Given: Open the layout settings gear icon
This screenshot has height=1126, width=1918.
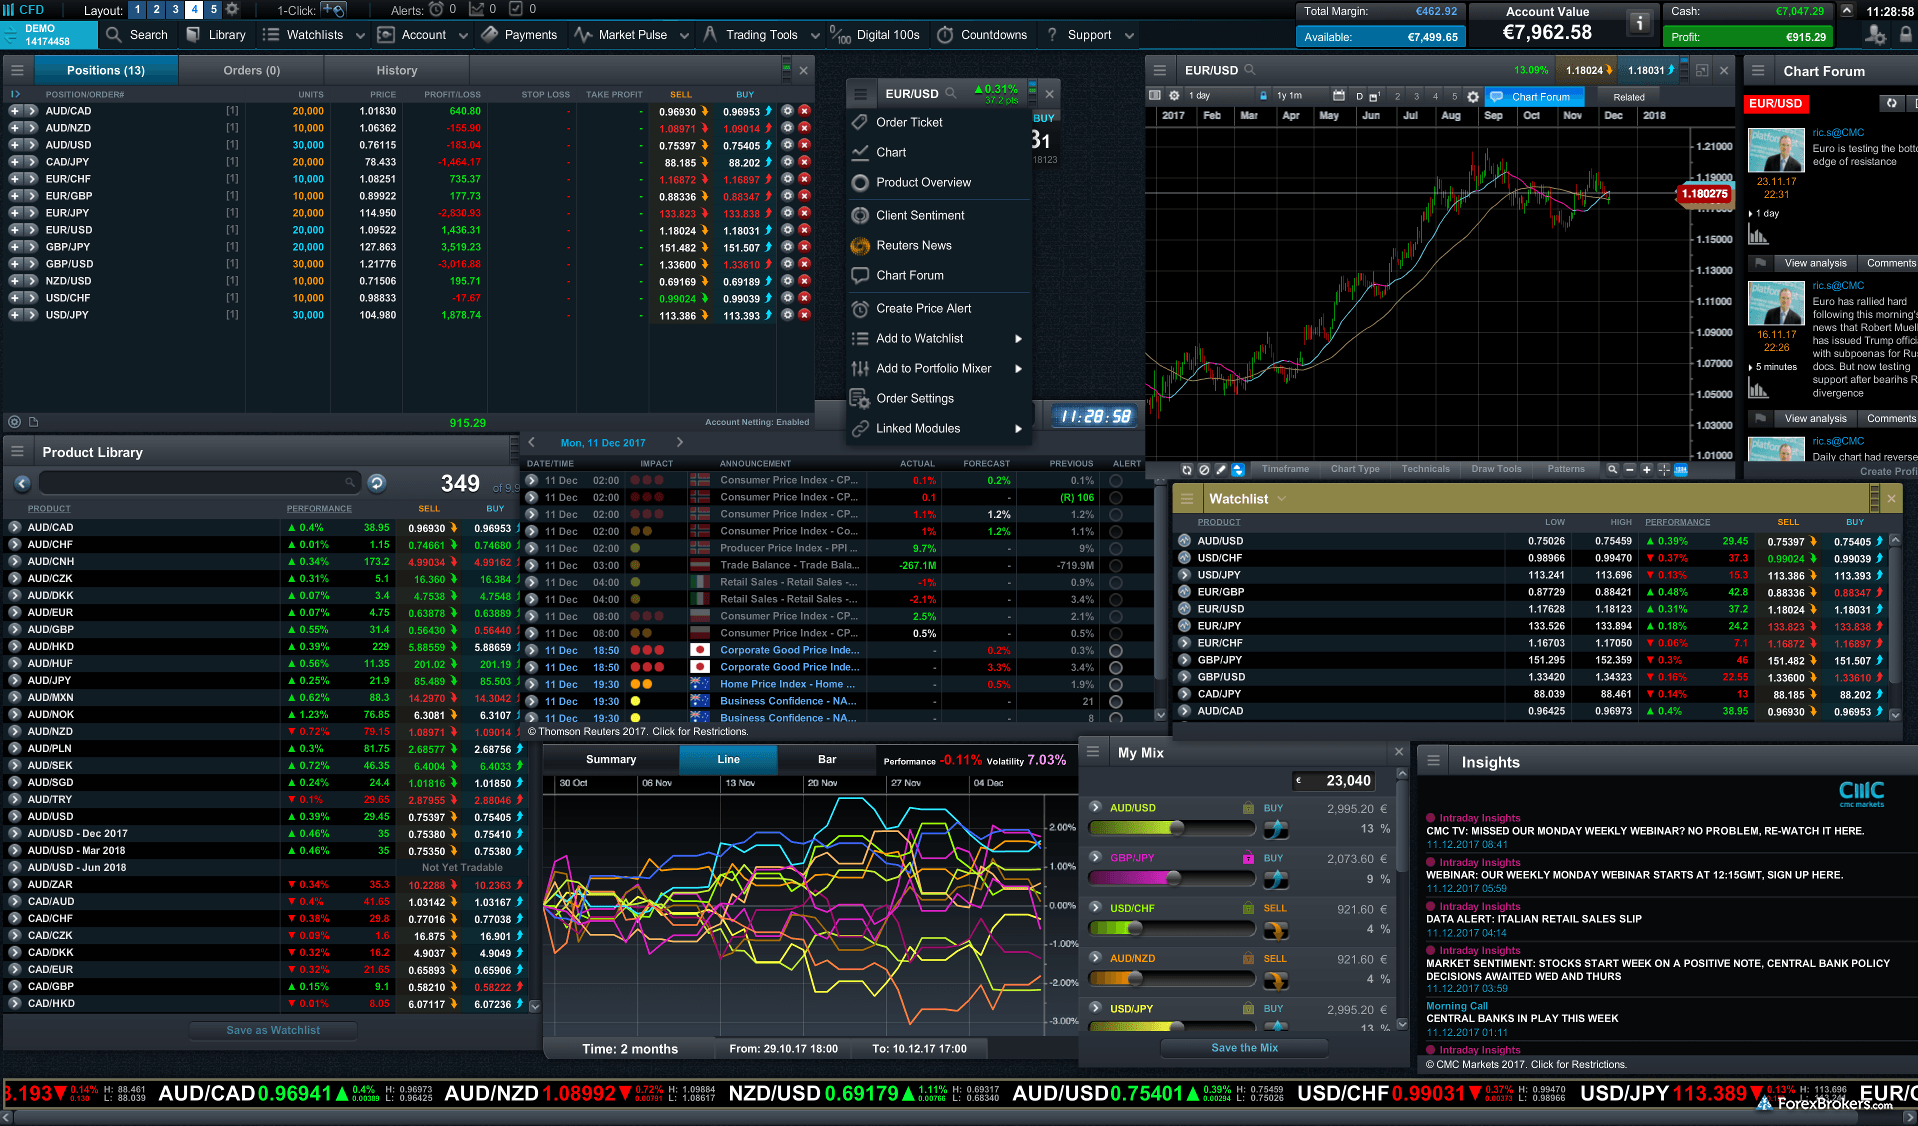Looking at the screenshot, I should 232,9.
